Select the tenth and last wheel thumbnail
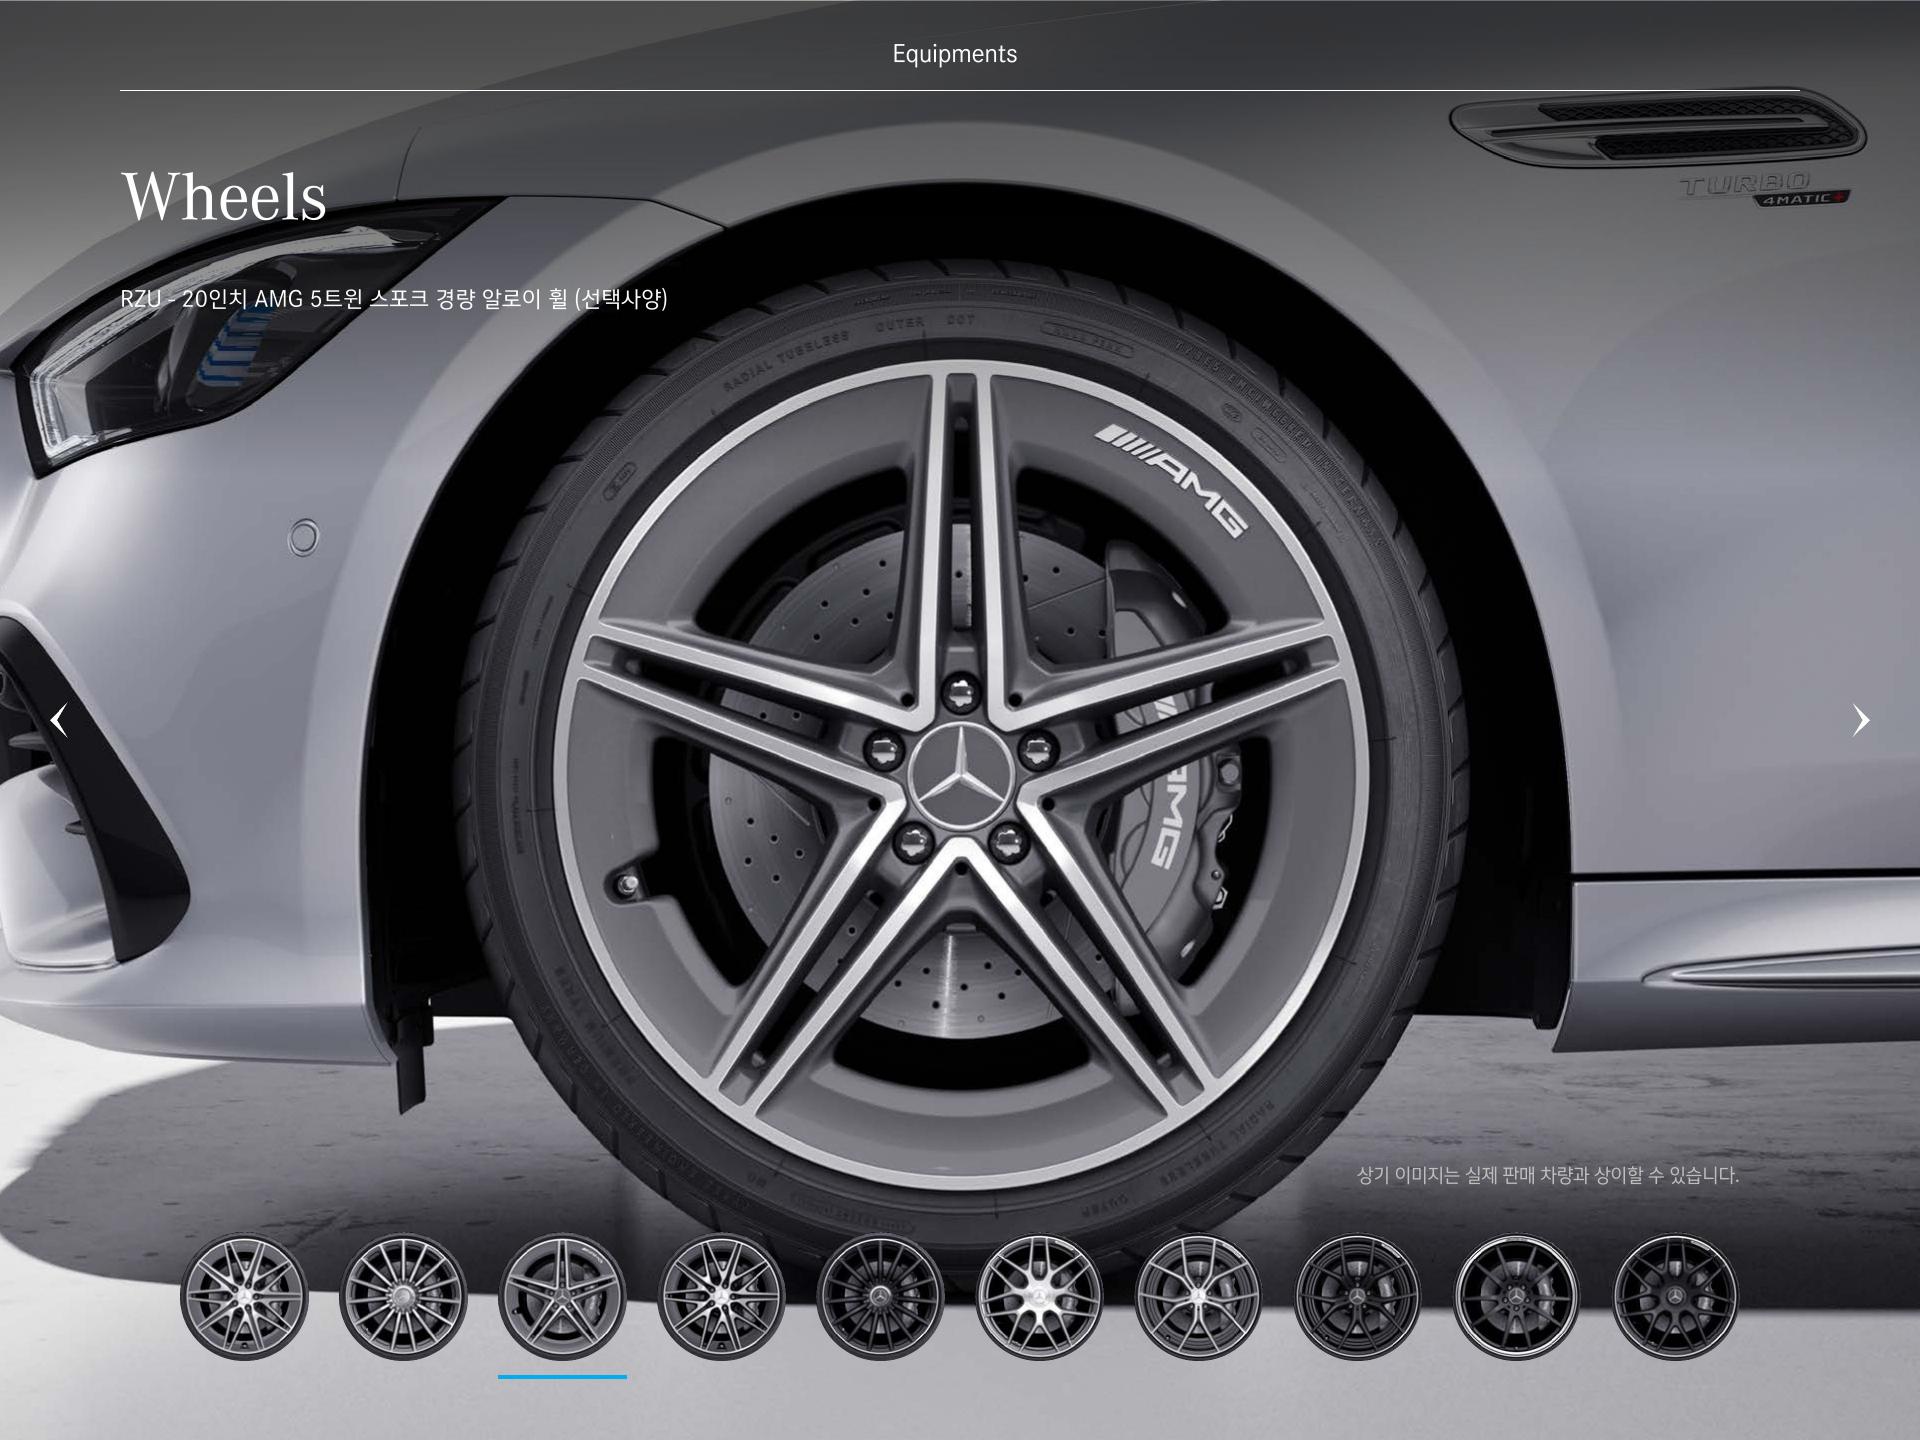The image size is (1920, 1440). 1675,1297
